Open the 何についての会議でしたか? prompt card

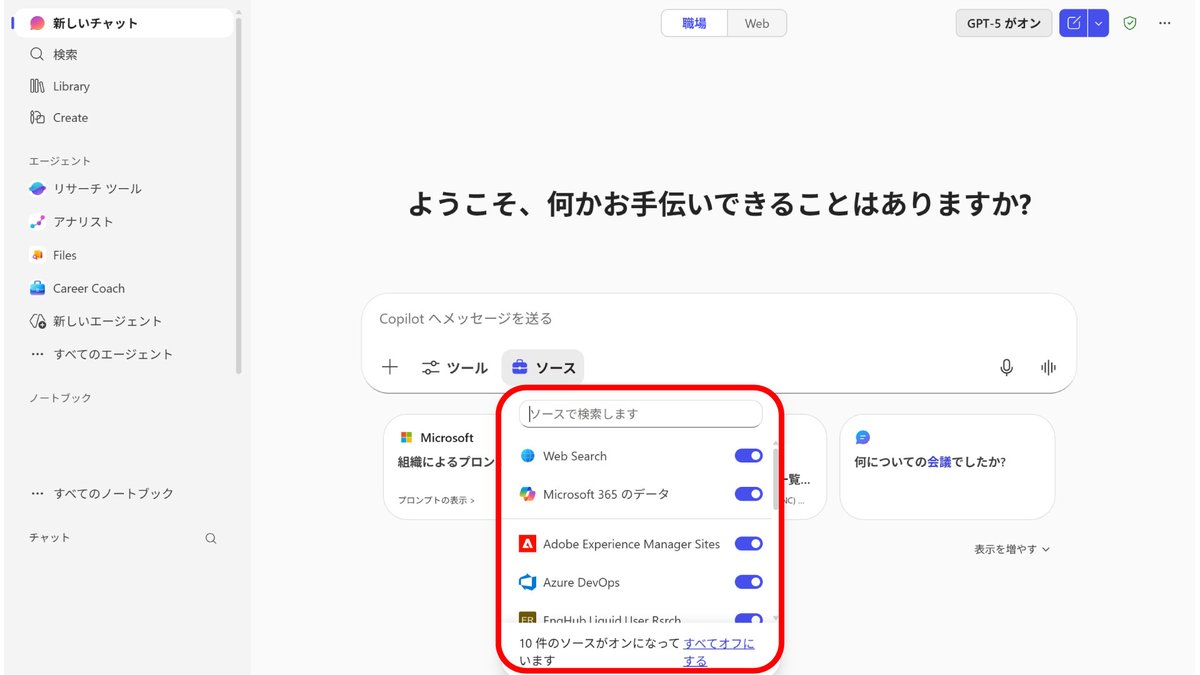pyautogui.click(x=947, y=467)
